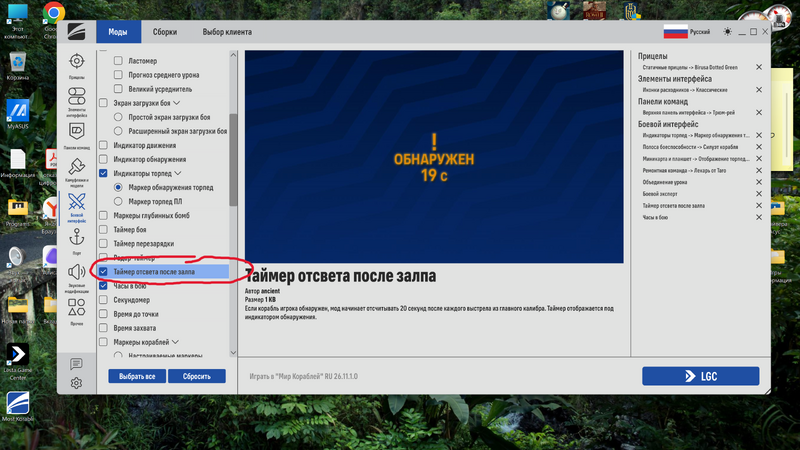Switch to the Сборки tab
Screen dimensions: 800x450
tap(165, 32)
